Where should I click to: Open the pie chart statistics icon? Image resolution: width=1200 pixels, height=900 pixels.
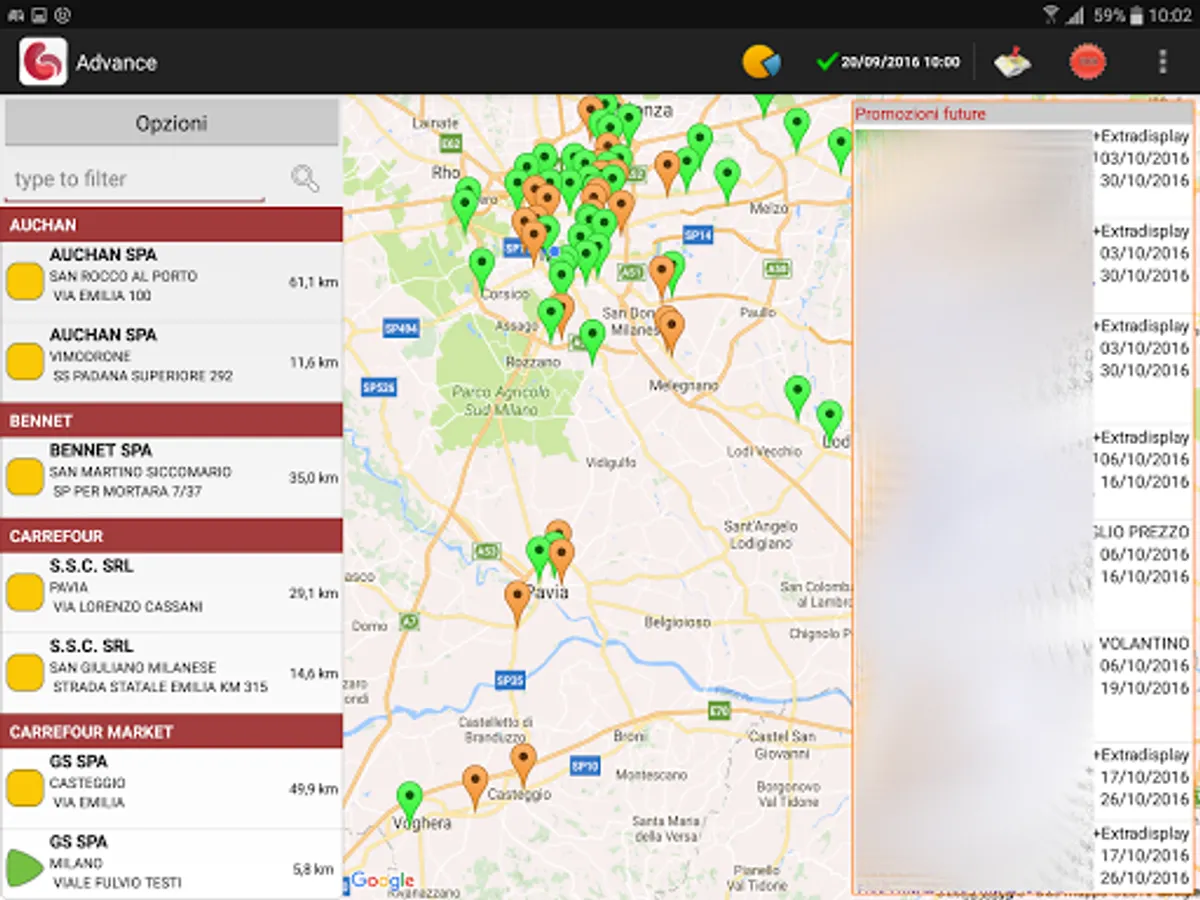(762, 62)
